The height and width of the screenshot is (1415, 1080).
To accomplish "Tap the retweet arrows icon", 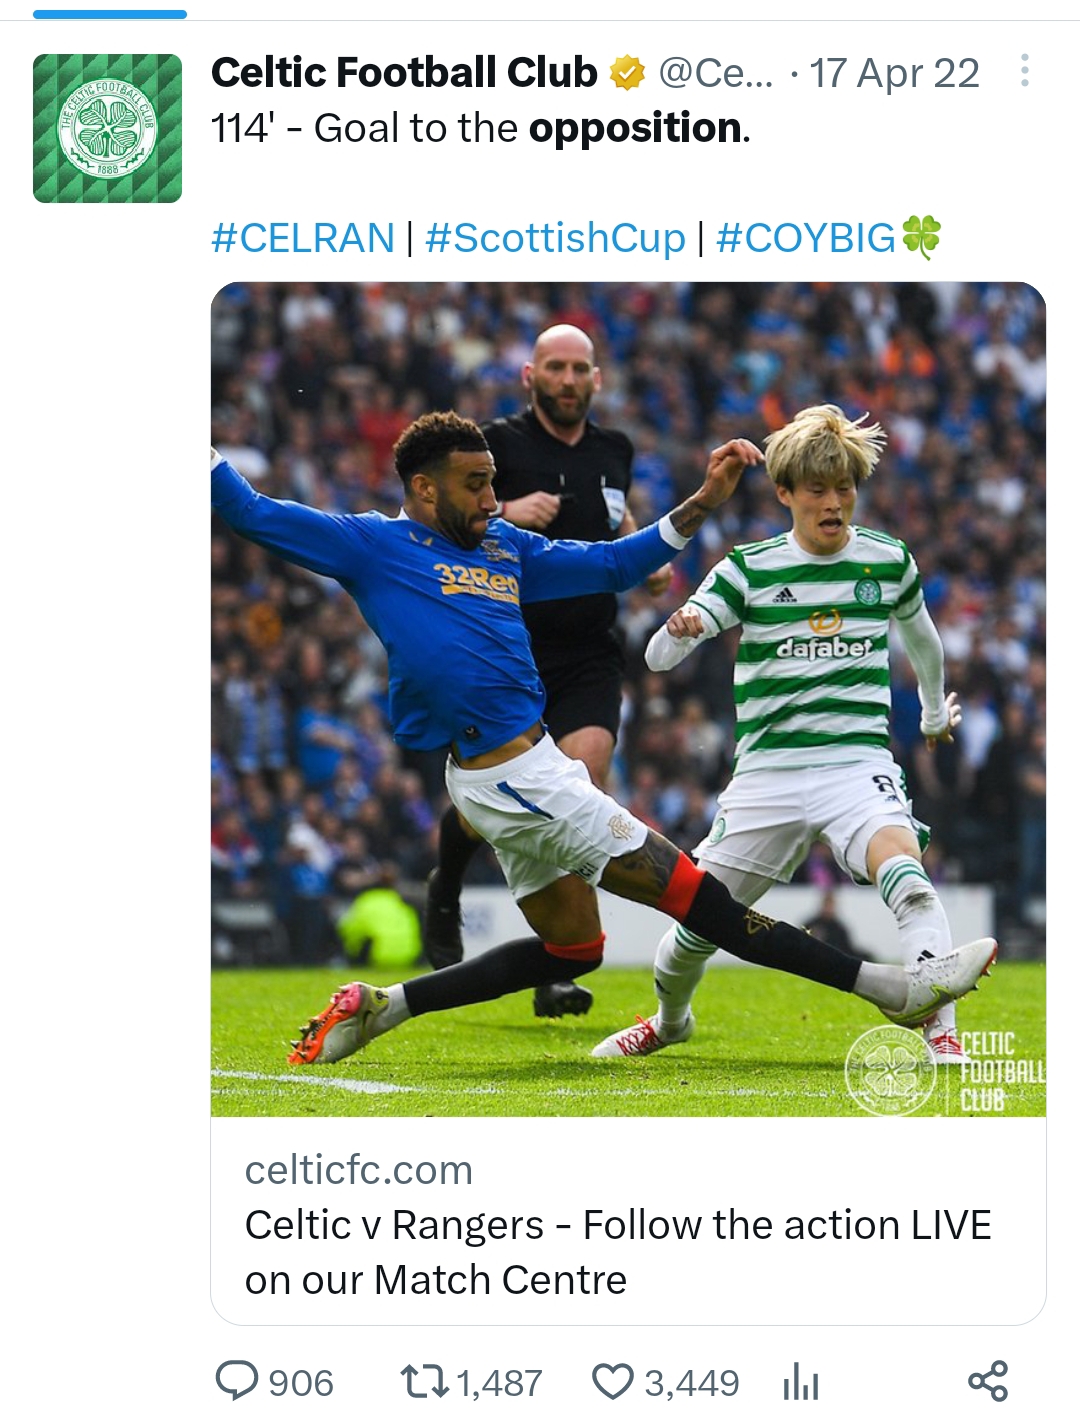I will click(424, 1382).
